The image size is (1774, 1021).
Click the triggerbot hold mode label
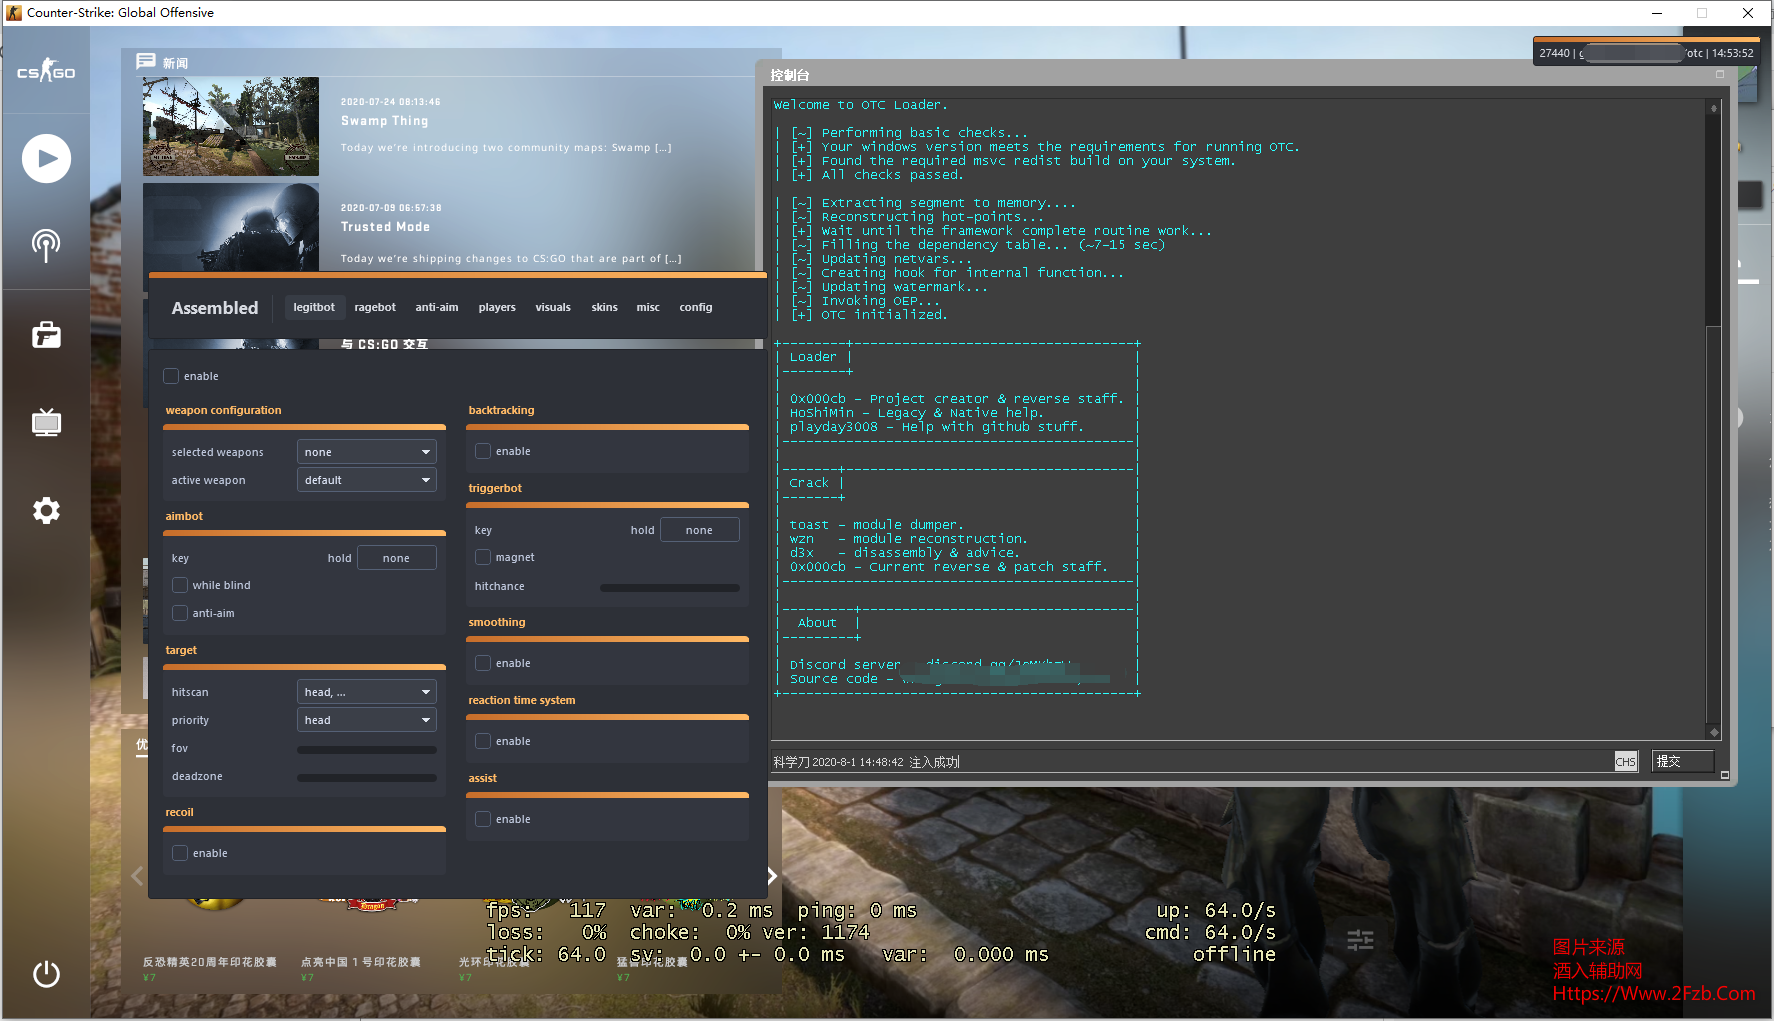642,530
